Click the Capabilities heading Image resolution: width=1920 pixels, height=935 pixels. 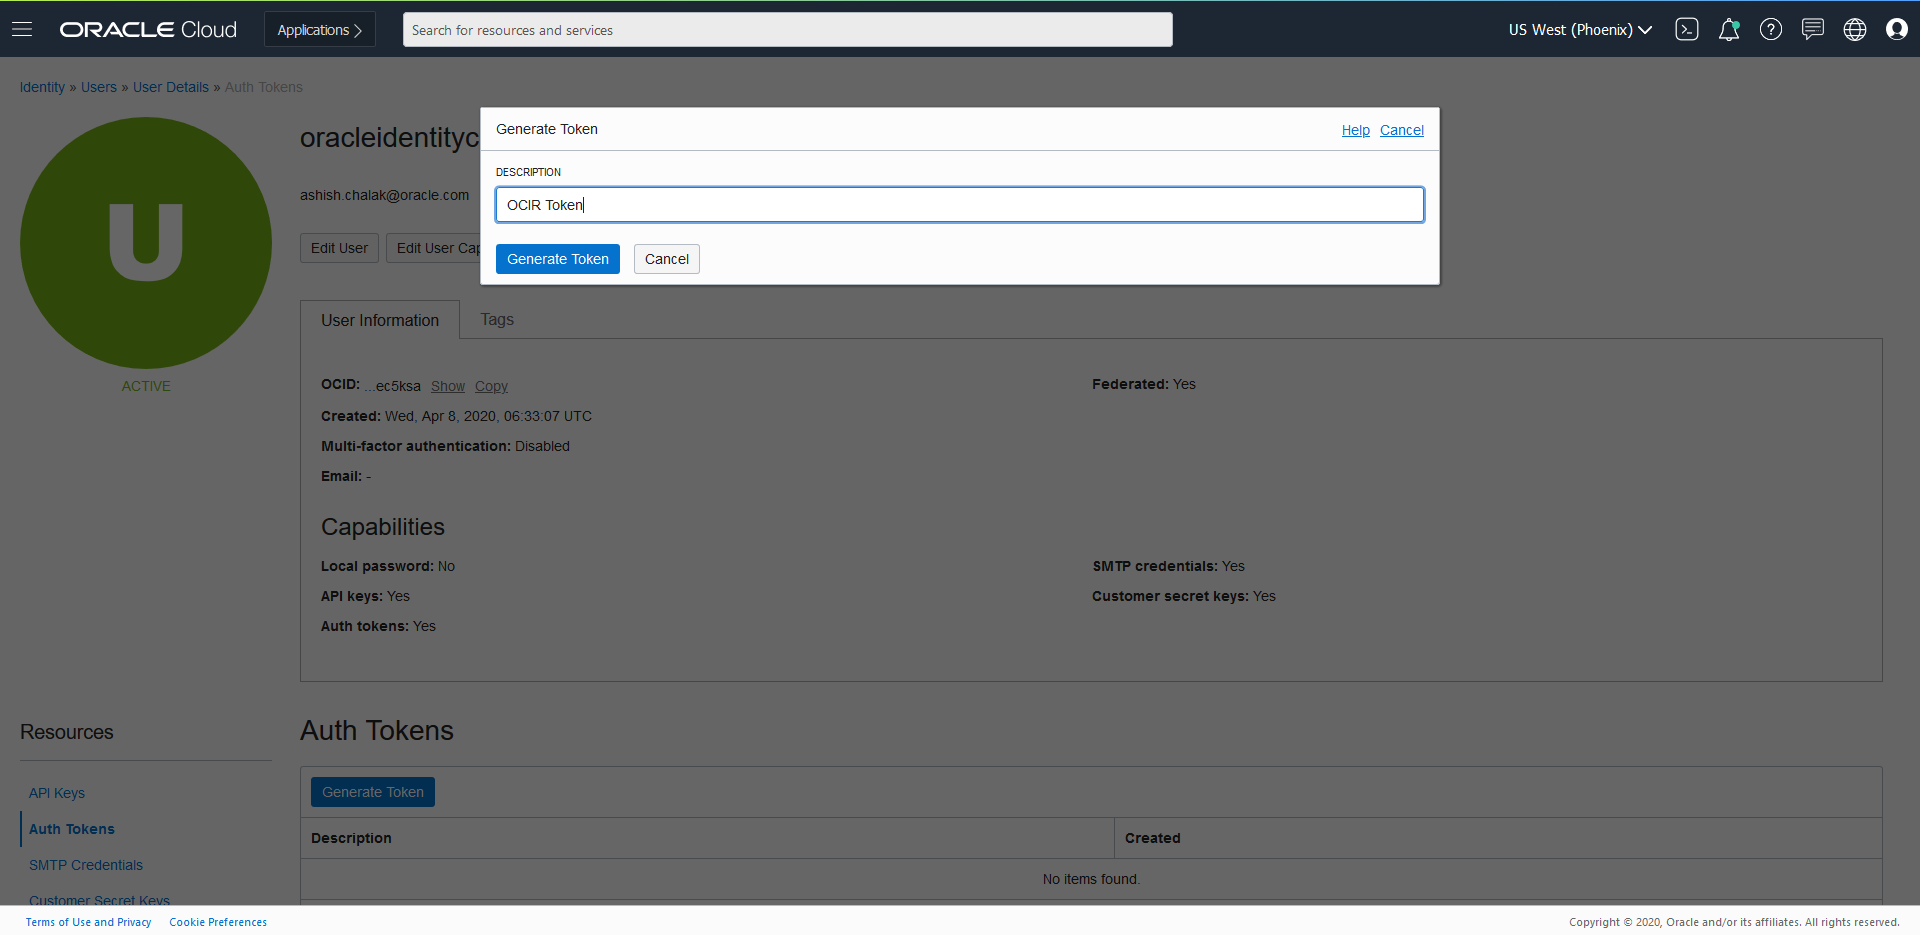(383, 527)
